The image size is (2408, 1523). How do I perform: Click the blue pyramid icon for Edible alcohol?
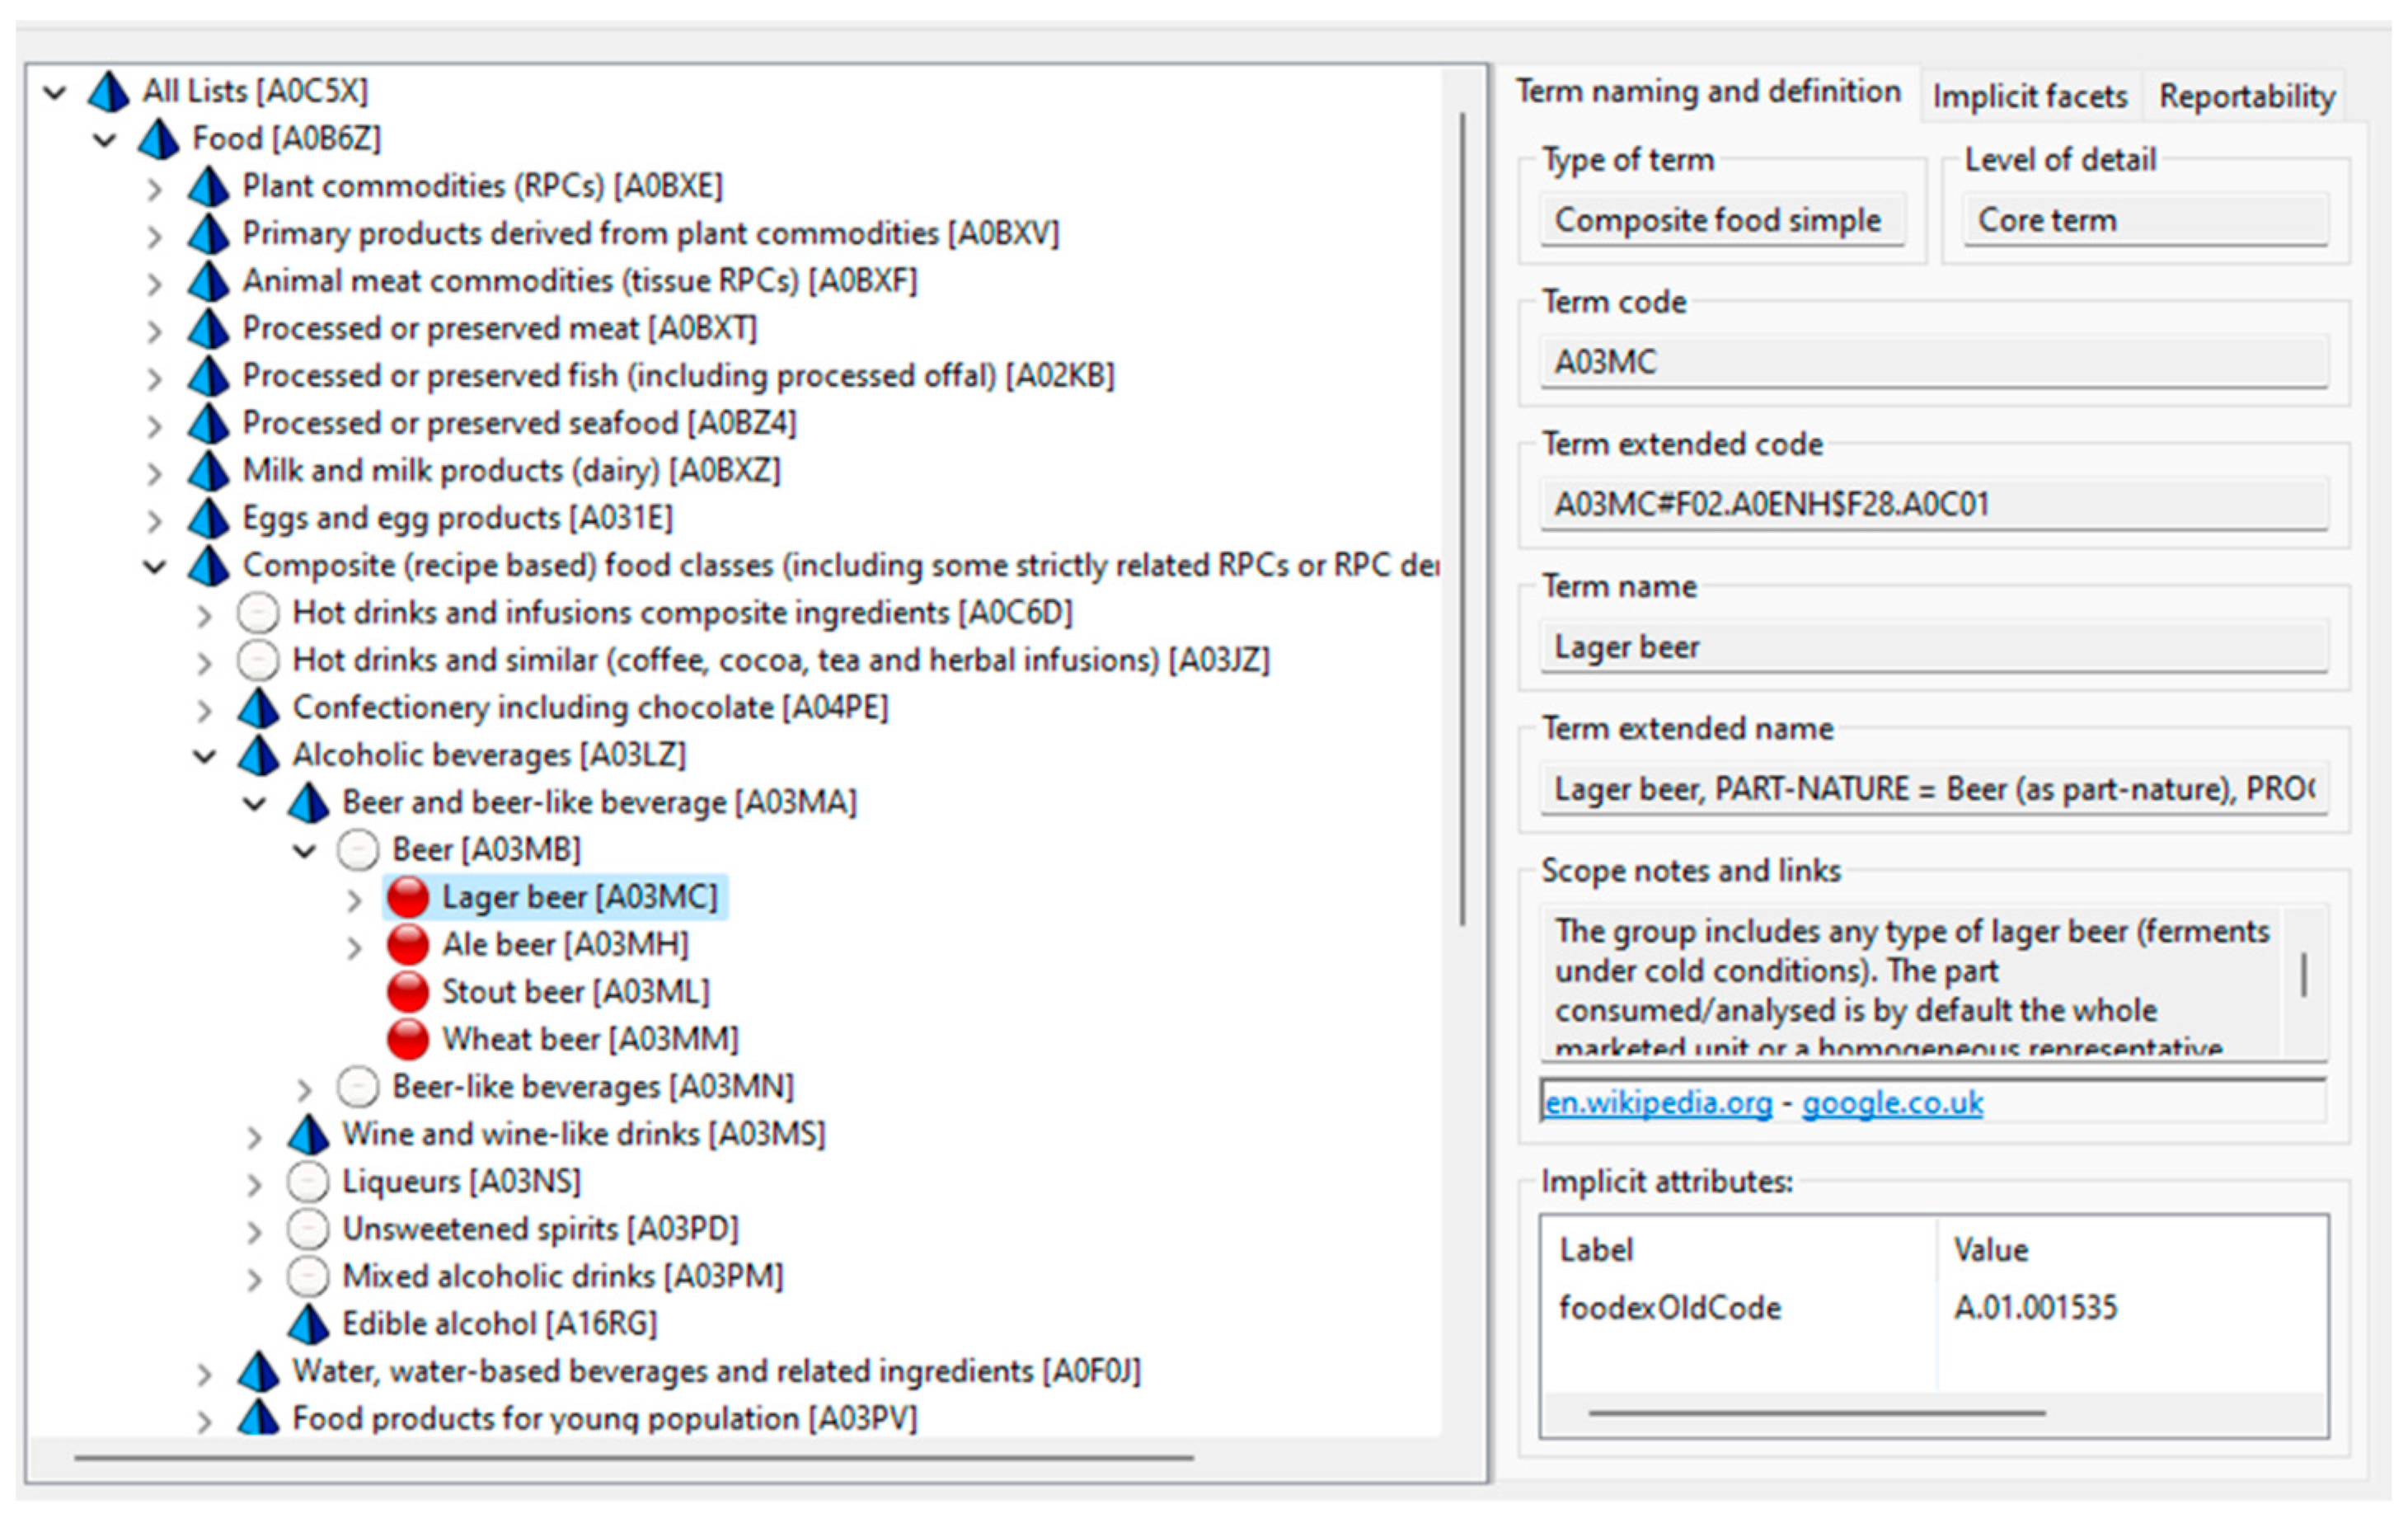[x=308, y=1324]
